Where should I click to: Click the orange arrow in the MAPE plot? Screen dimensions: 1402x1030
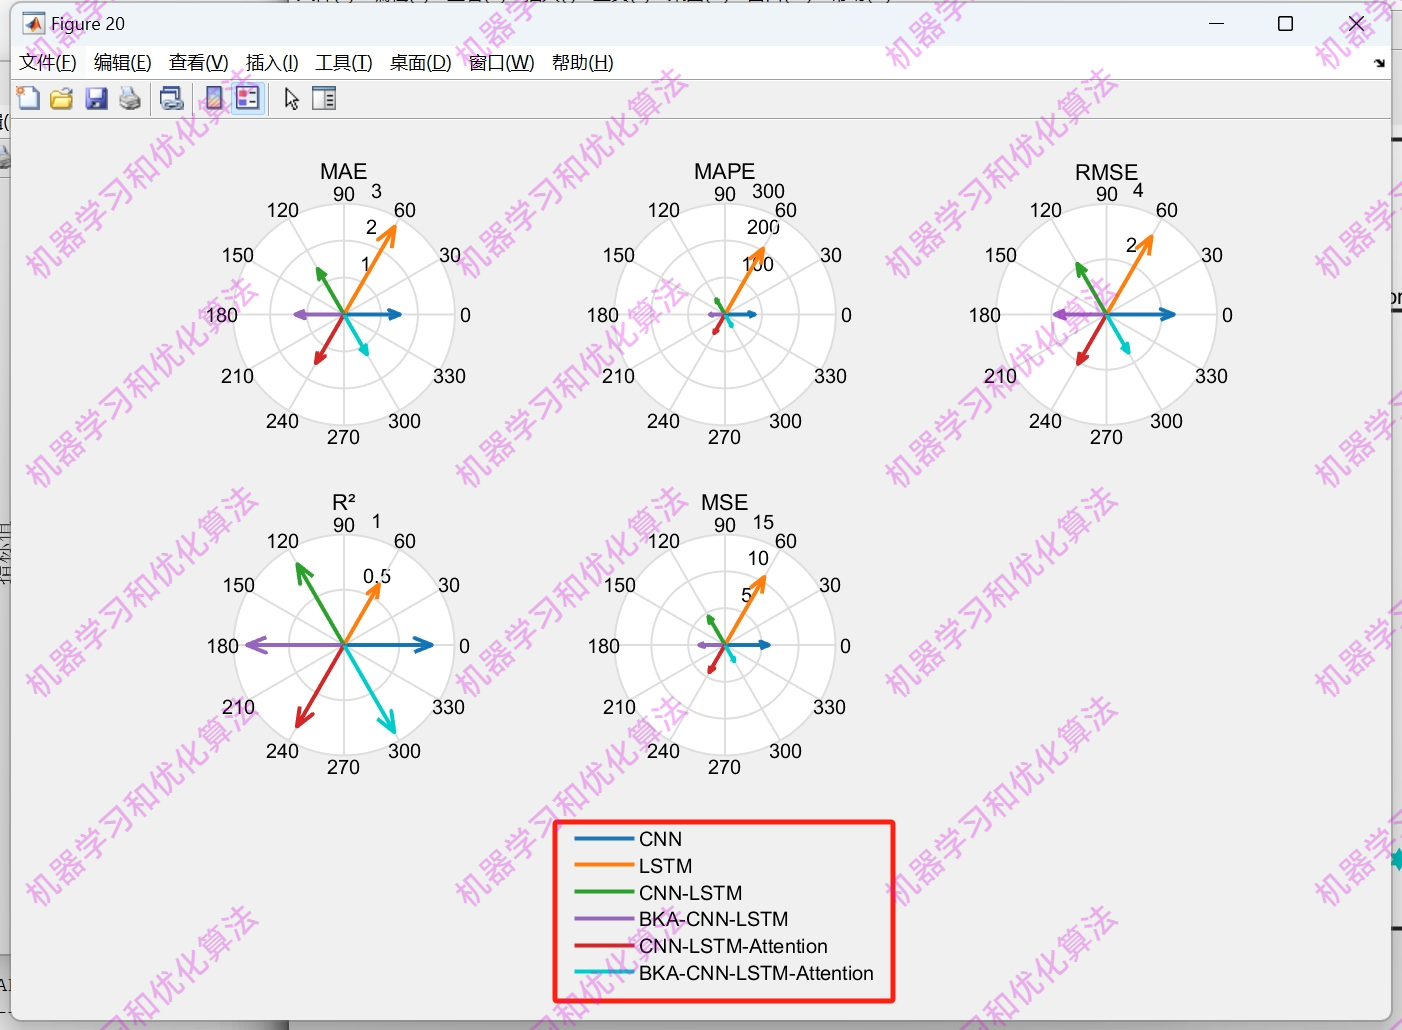pos(745,281)
